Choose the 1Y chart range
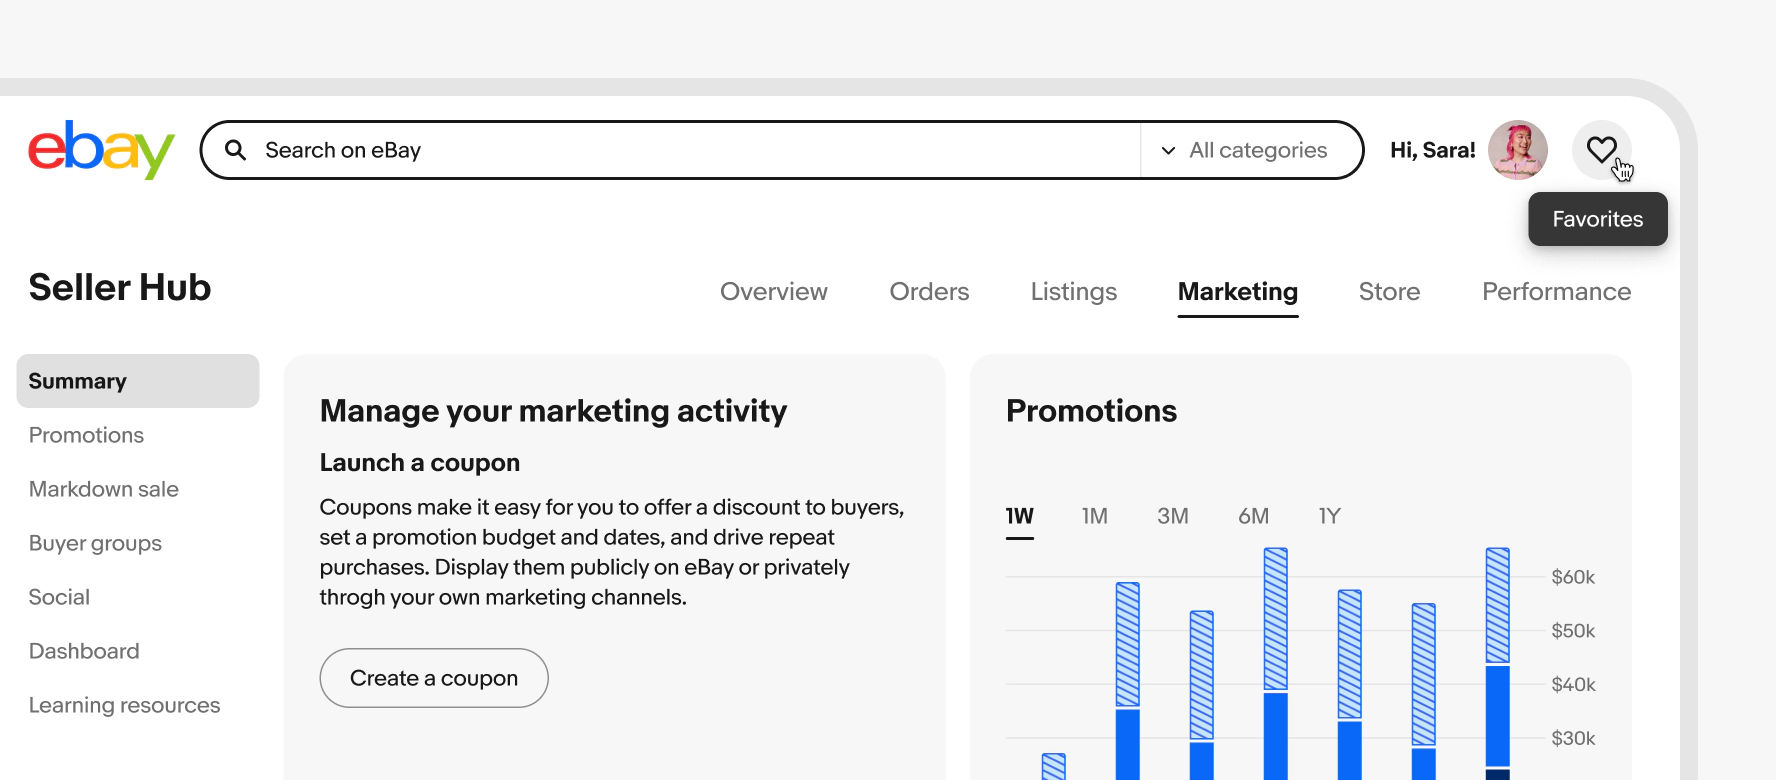Screen dimensions: 1776x780 tap(1329, 516)
